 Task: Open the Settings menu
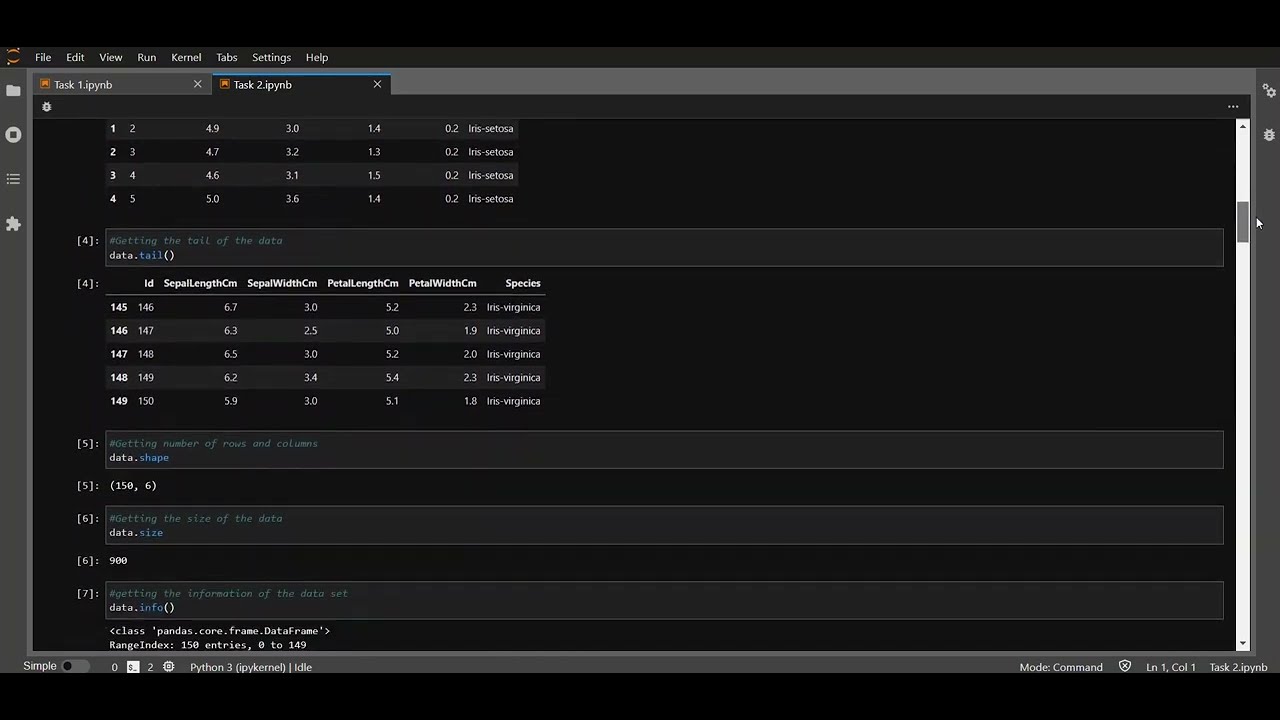pyautogui.click(x=271, y=58)
